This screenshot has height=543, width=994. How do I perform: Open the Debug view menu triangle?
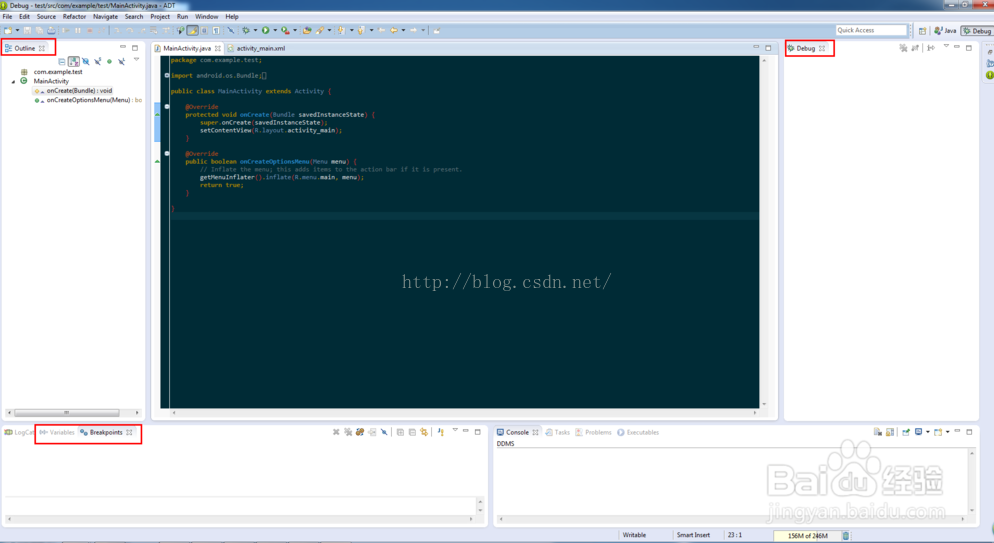(x=946, y=46)
